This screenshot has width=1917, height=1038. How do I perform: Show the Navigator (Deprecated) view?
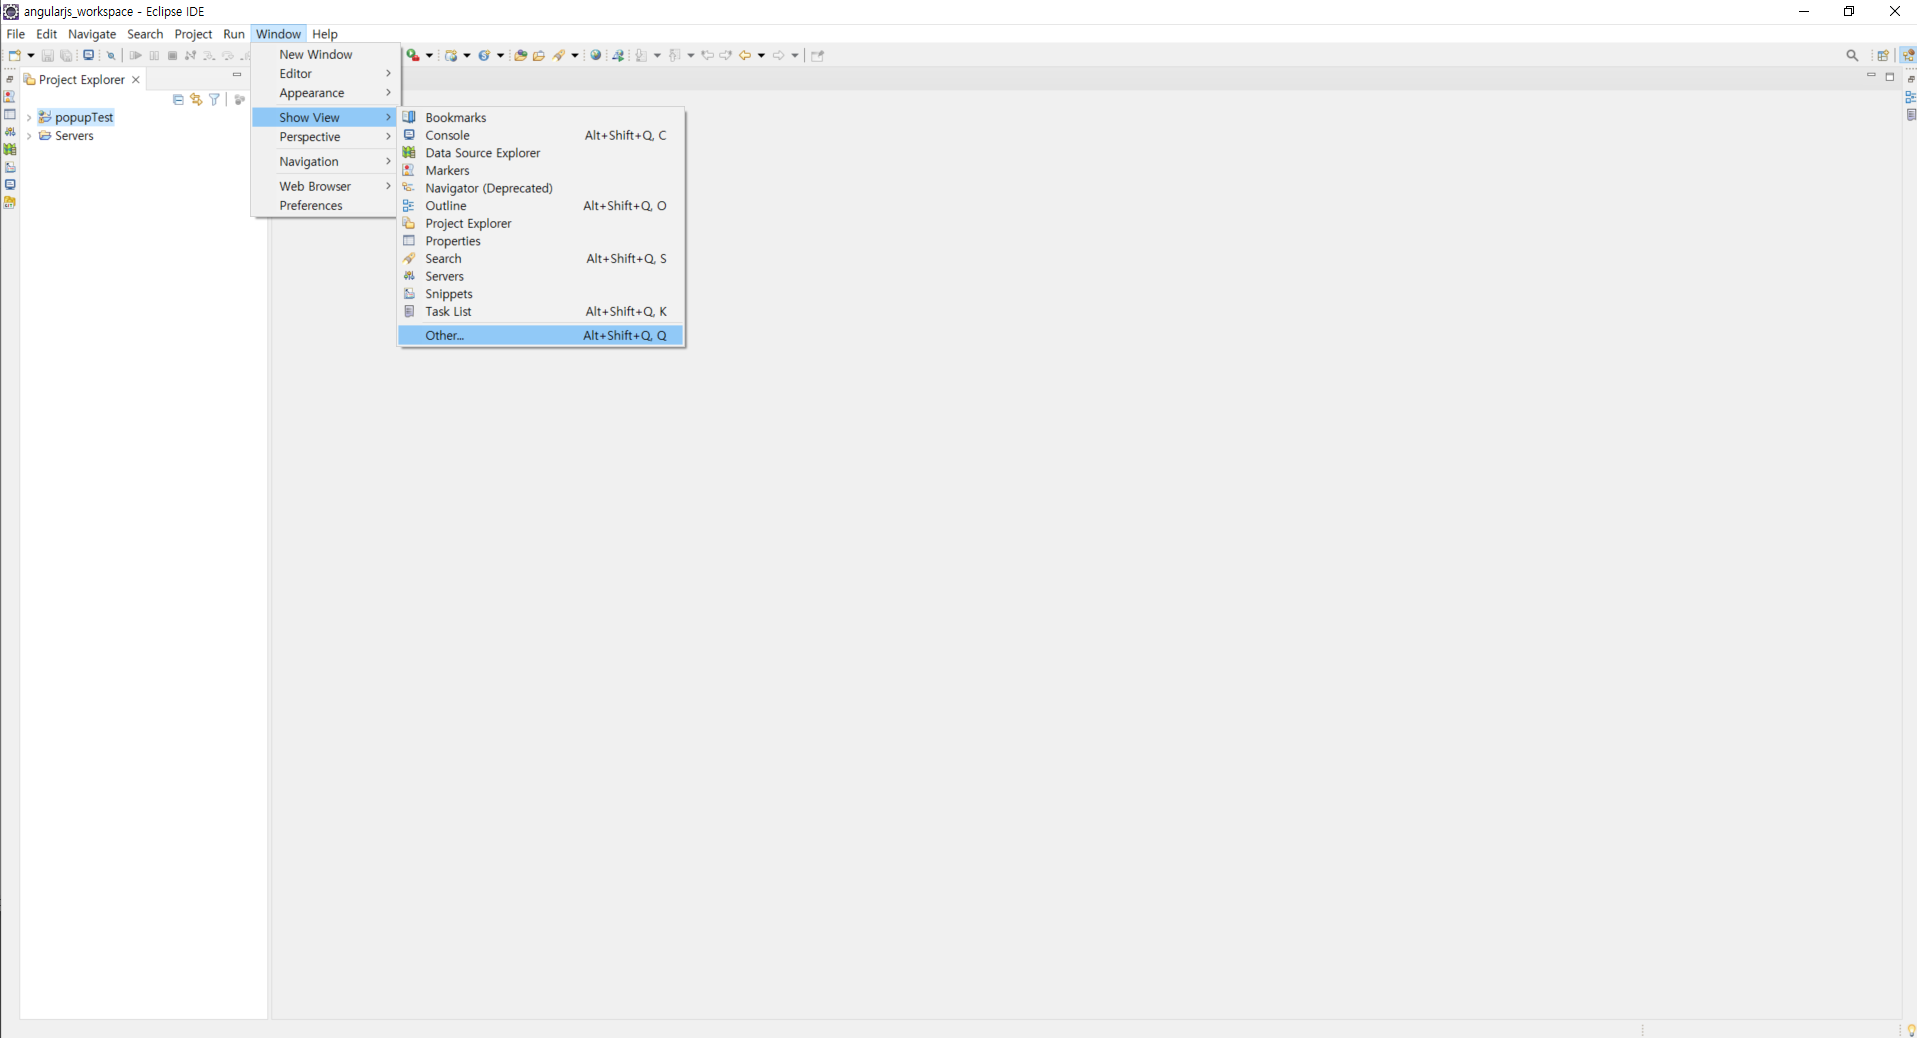click(x=541, y=189)
